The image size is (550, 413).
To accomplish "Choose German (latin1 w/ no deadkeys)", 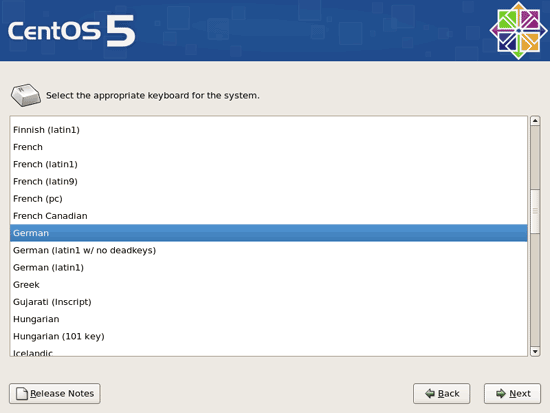I will tap(269, 250).
